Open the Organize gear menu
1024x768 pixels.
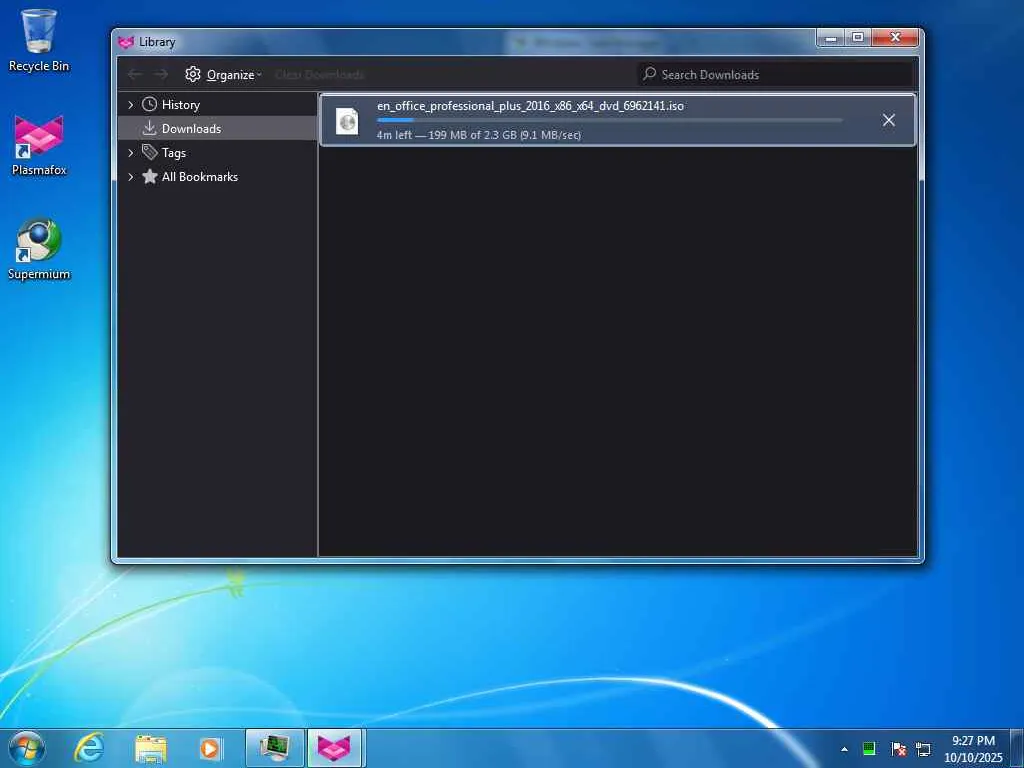223,74
